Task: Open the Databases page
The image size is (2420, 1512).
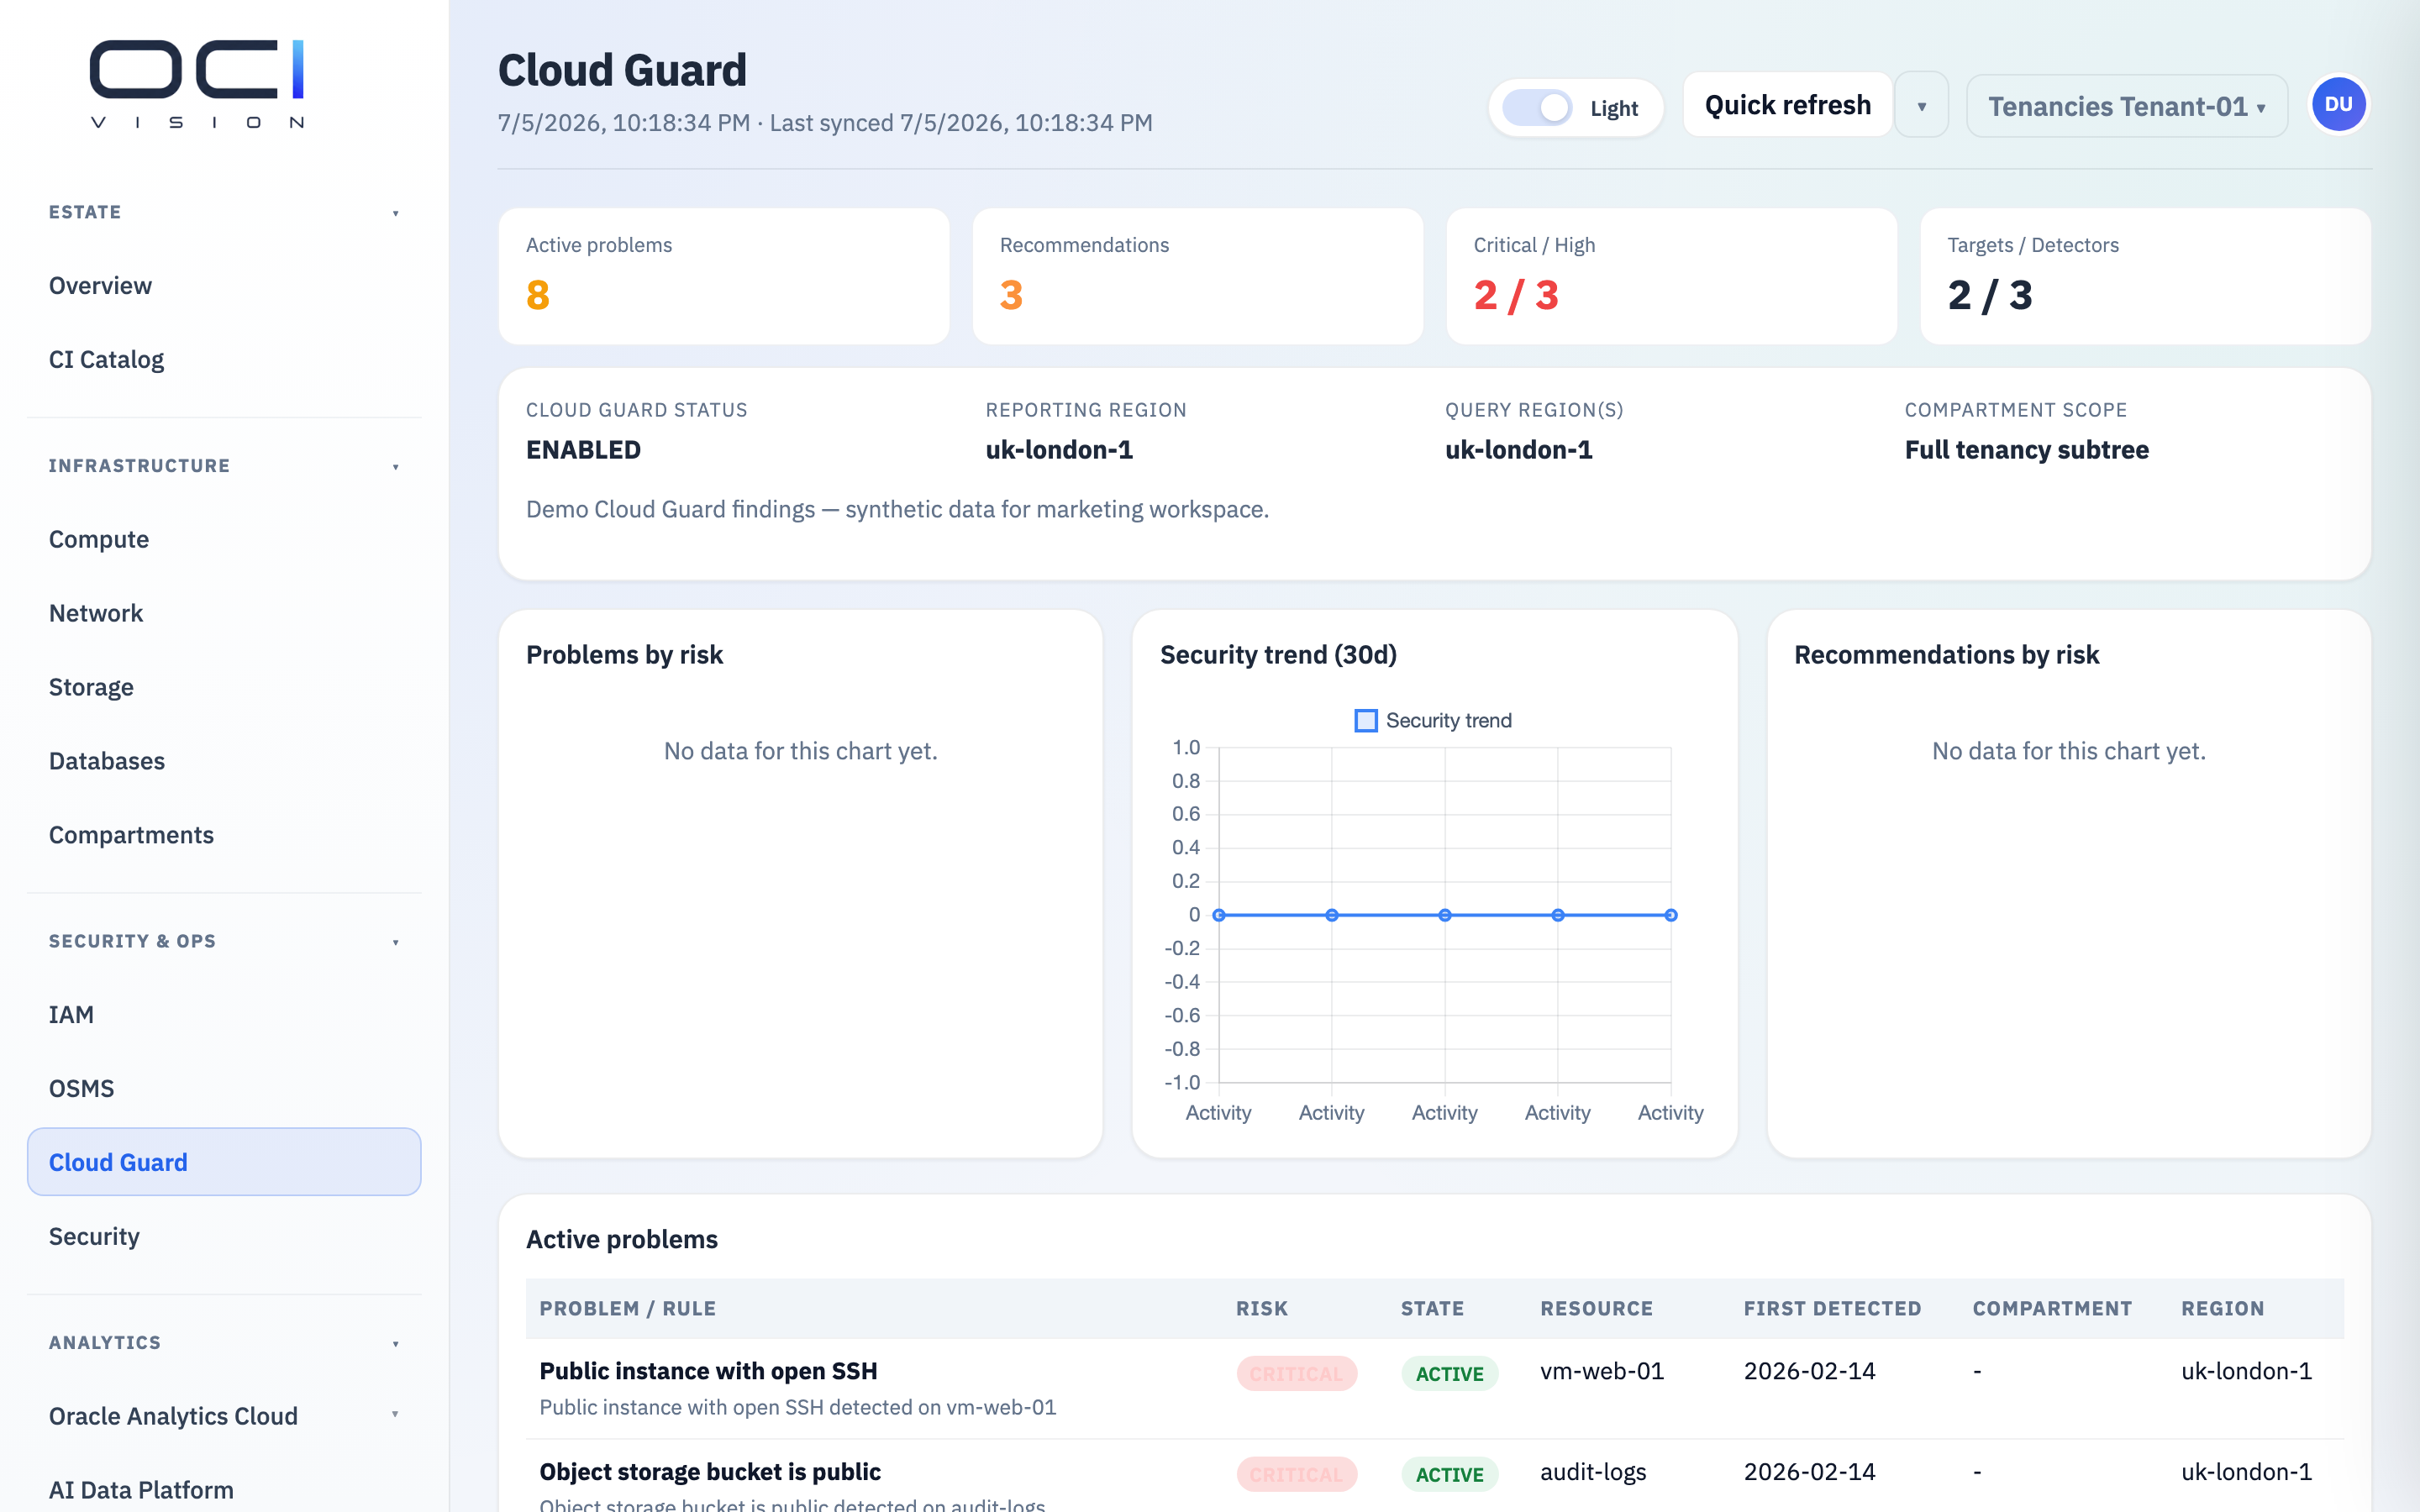Action: click(224, 761)
